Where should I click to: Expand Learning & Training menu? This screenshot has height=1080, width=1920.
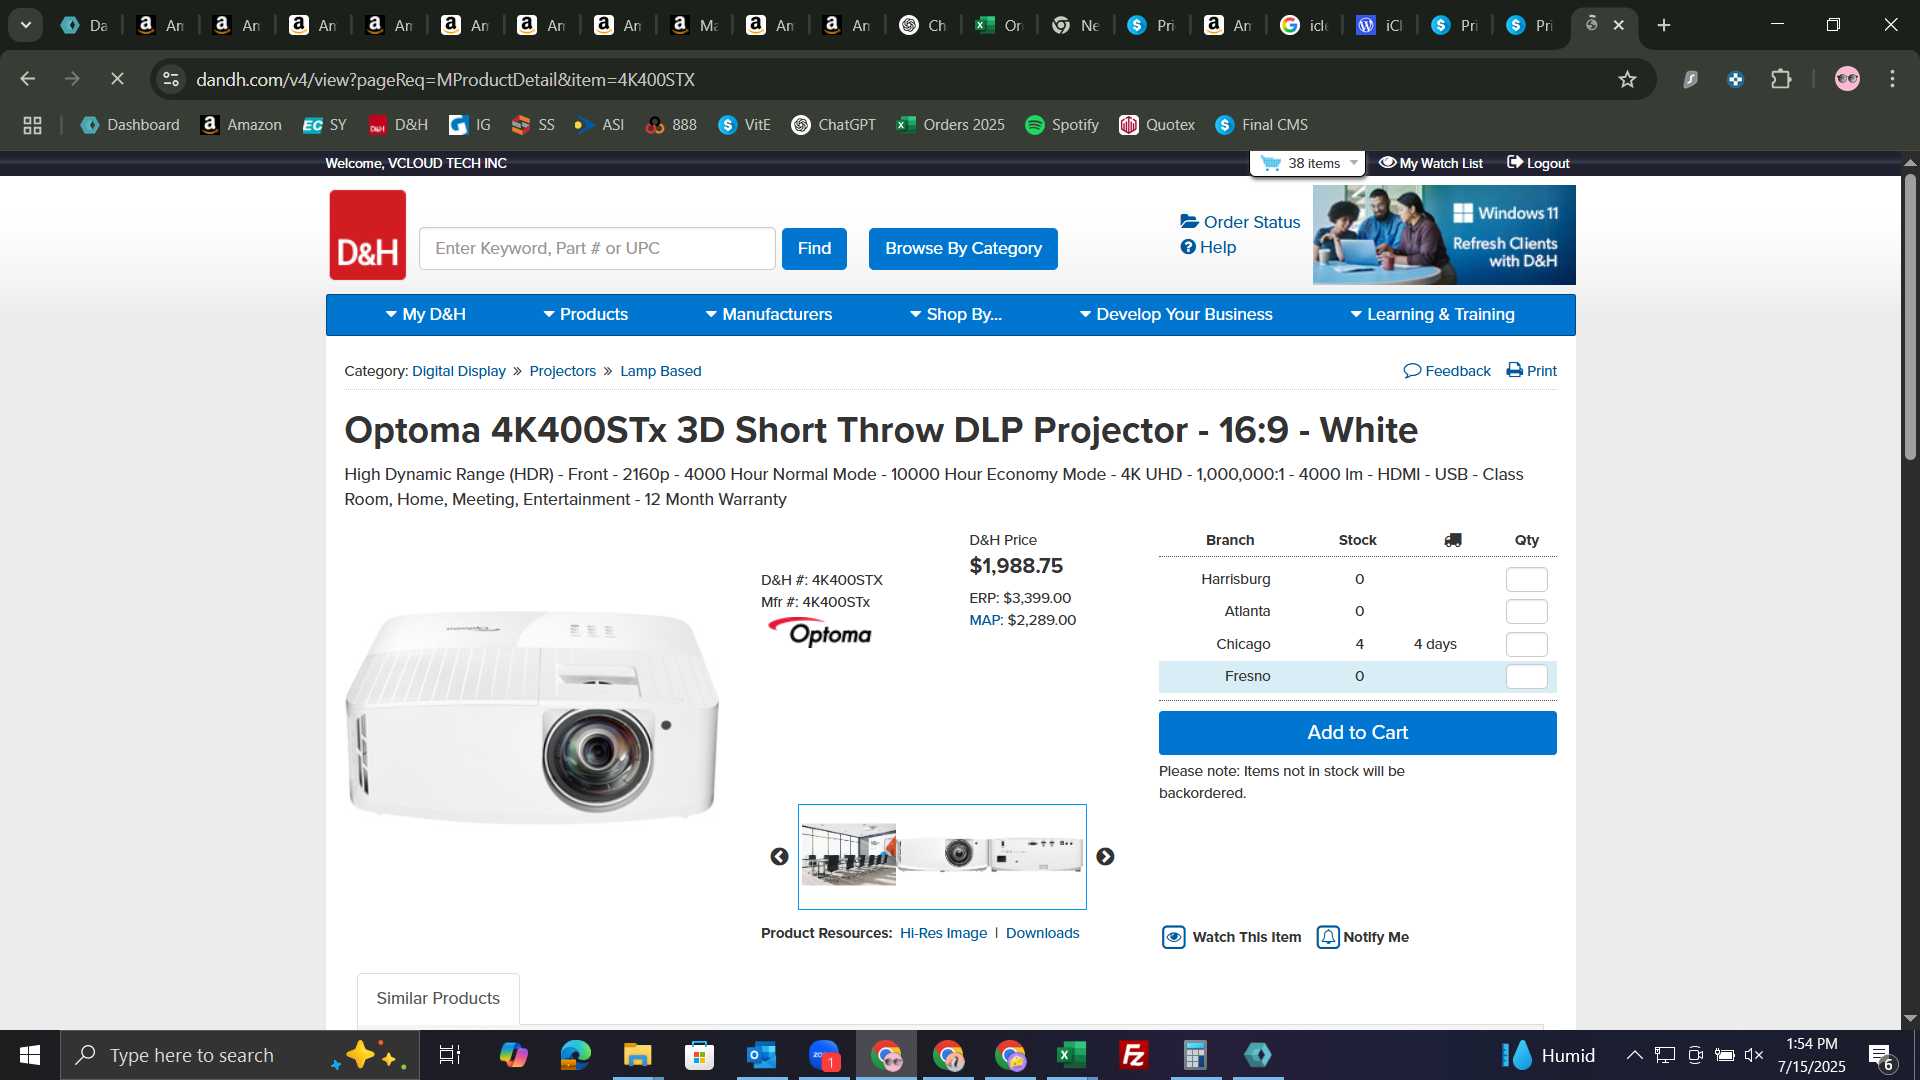coord(1432,314)
